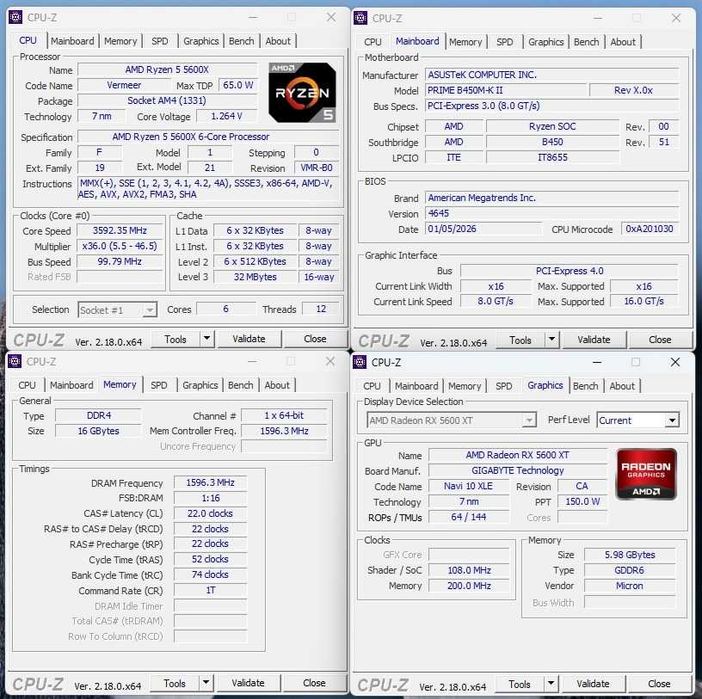Click Validate in the Memory window

[248, 683]
